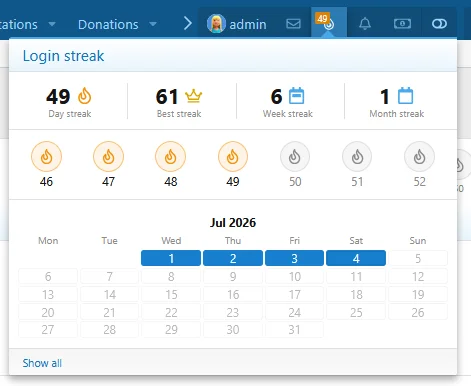This screenshot has width=471, height=386.
Task: Select the day 49 flame badge
Action: (233, 156)
